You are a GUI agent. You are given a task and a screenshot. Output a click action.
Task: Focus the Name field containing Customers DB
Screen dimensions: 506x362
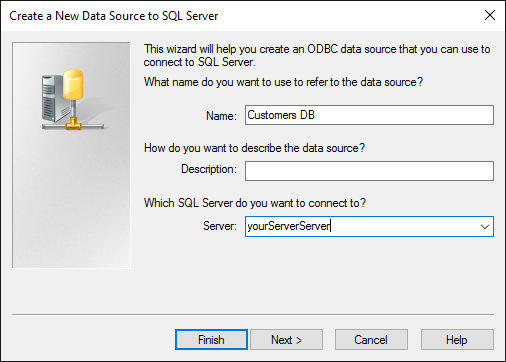(369, 115)
